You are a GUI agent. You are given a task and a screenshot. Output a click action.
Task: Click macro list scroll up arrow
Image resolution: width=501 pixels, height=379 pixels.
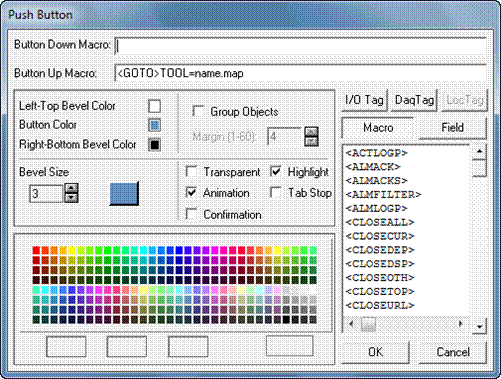point(479,151)
